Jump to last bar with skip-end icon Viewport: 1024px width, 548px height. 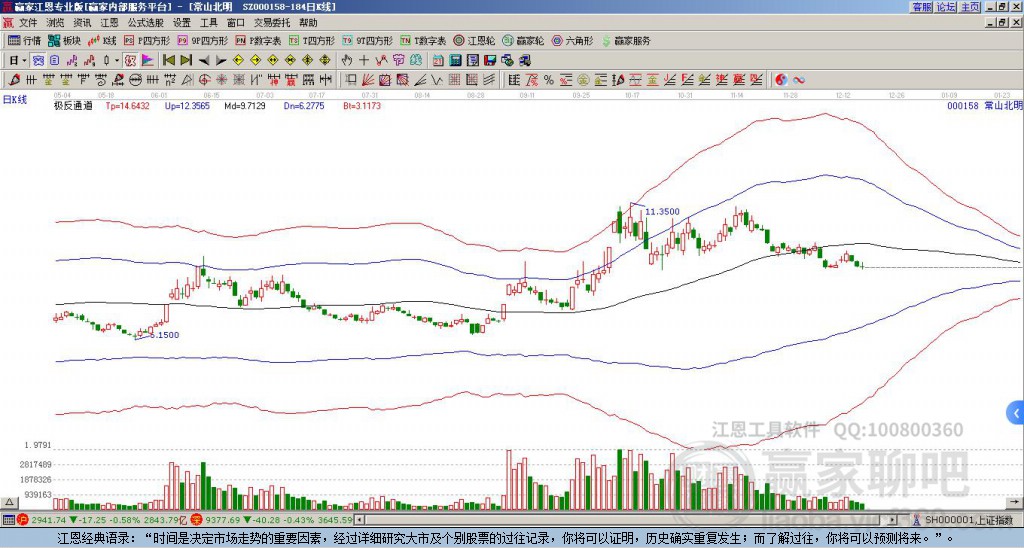point(186,61)
